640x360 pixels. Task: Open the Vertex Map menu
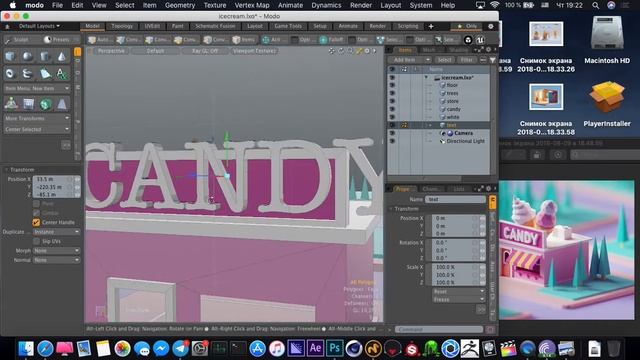(252, 5)
